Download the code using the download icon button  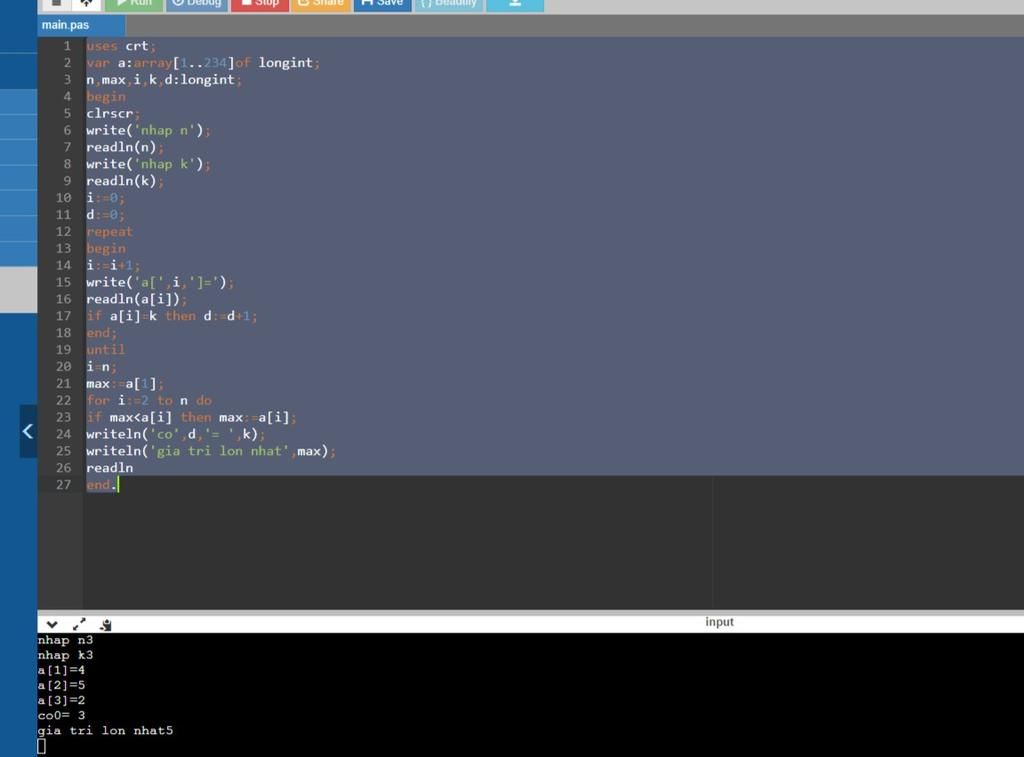[515, 5]
